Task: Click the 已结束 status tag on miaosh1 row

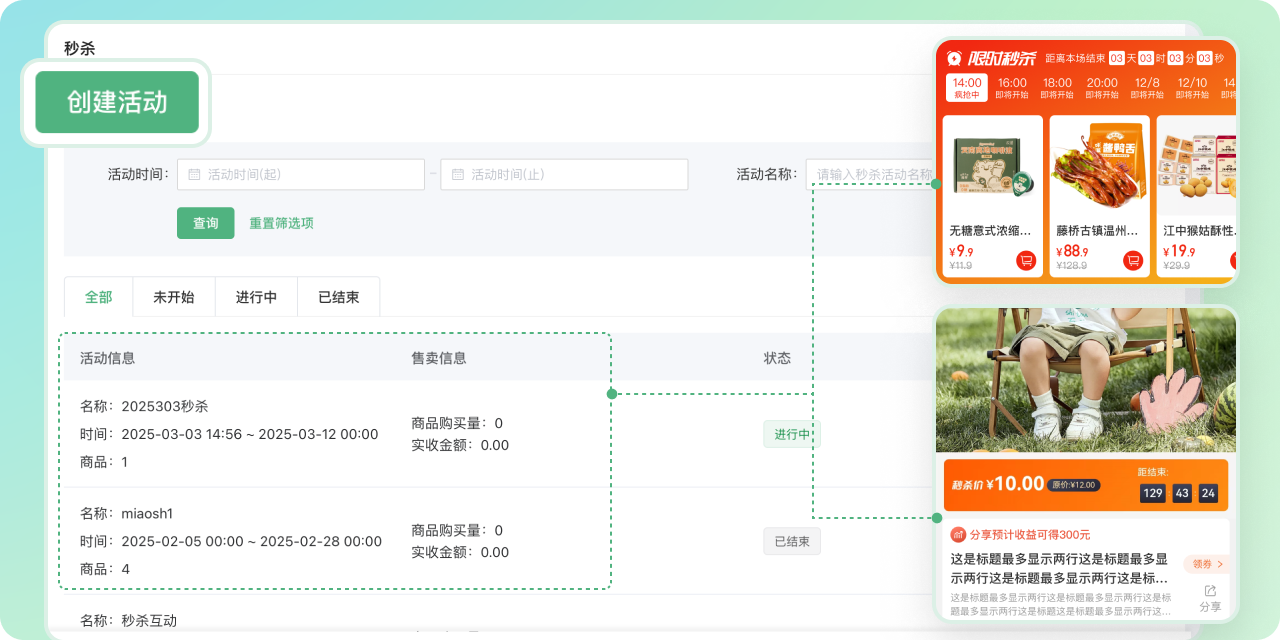Action: coord(792,541)
